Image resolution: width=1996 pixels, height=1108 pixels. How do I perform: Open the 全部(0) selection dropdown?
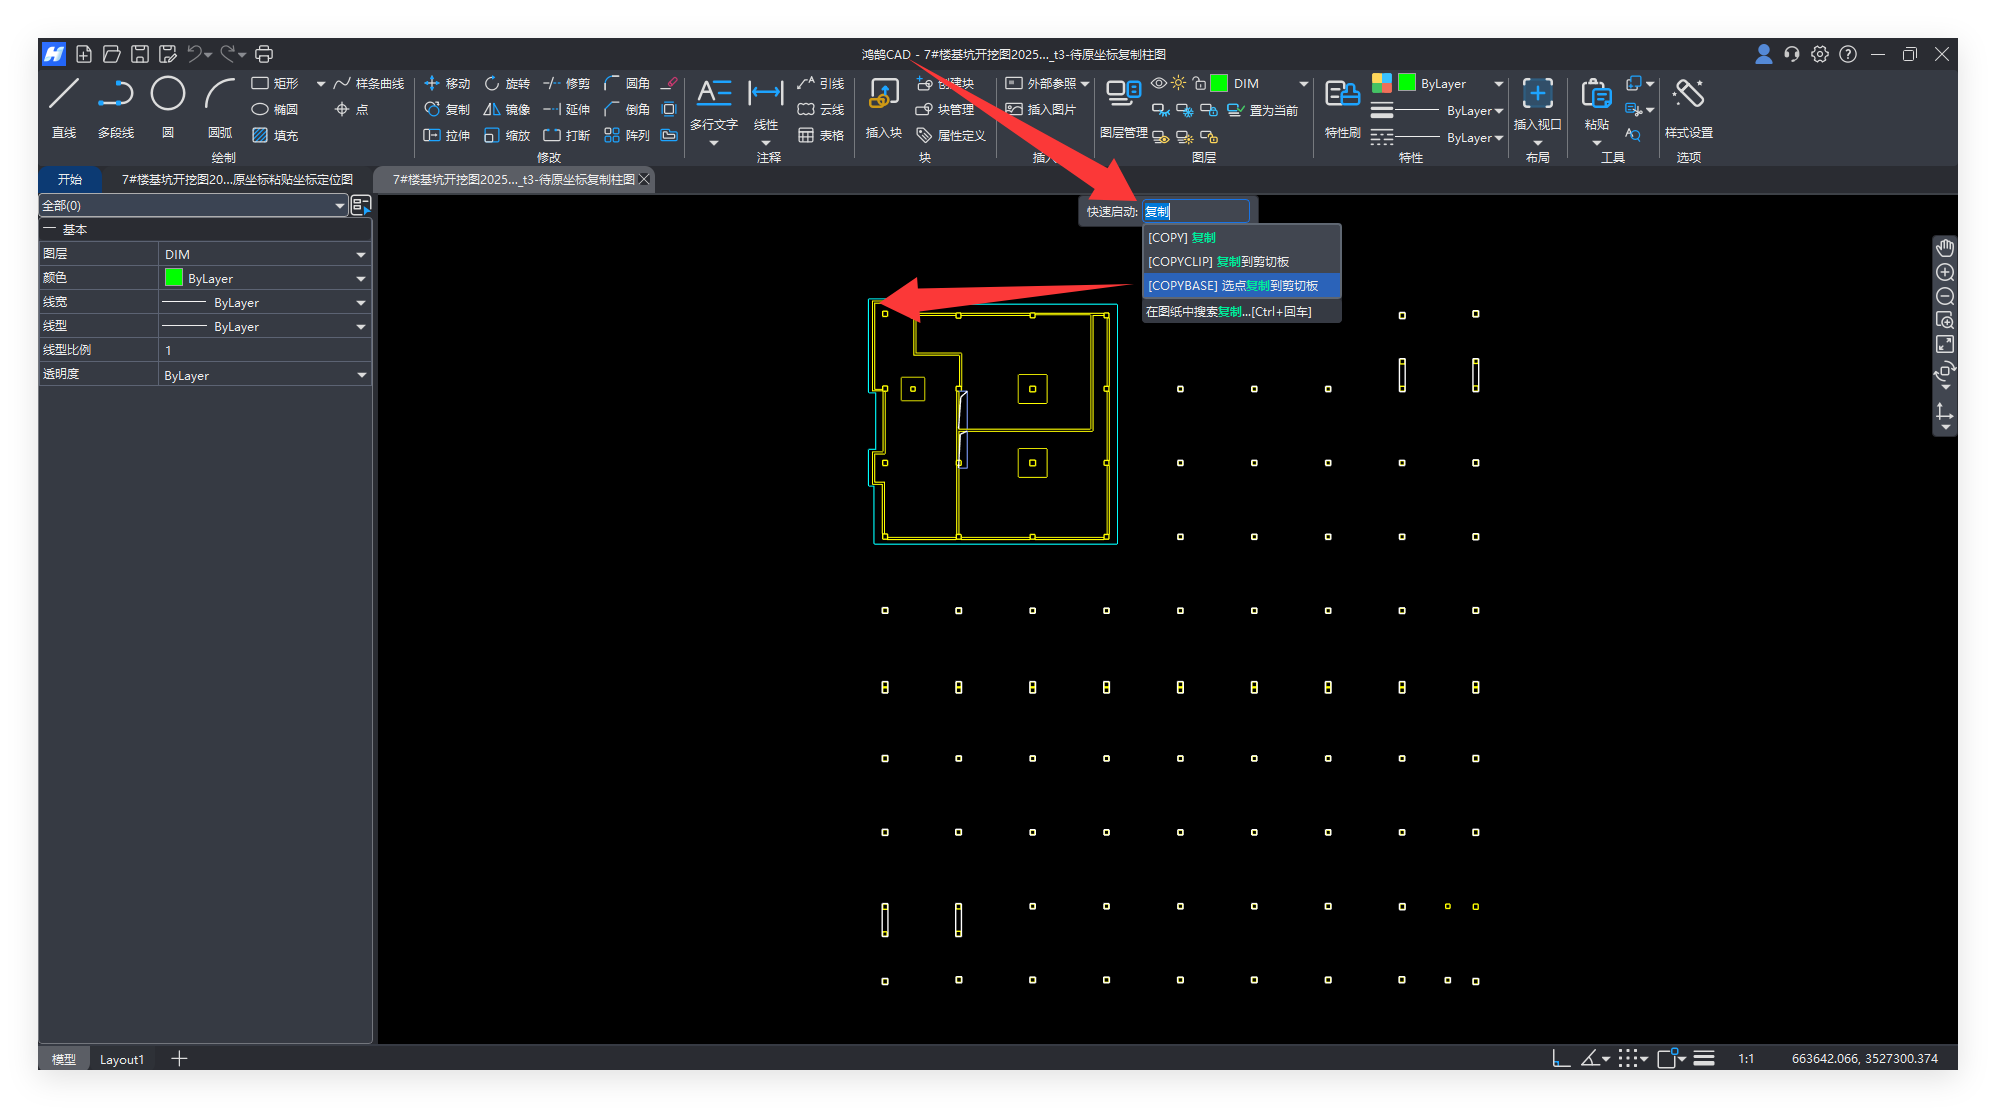[339, 206]
